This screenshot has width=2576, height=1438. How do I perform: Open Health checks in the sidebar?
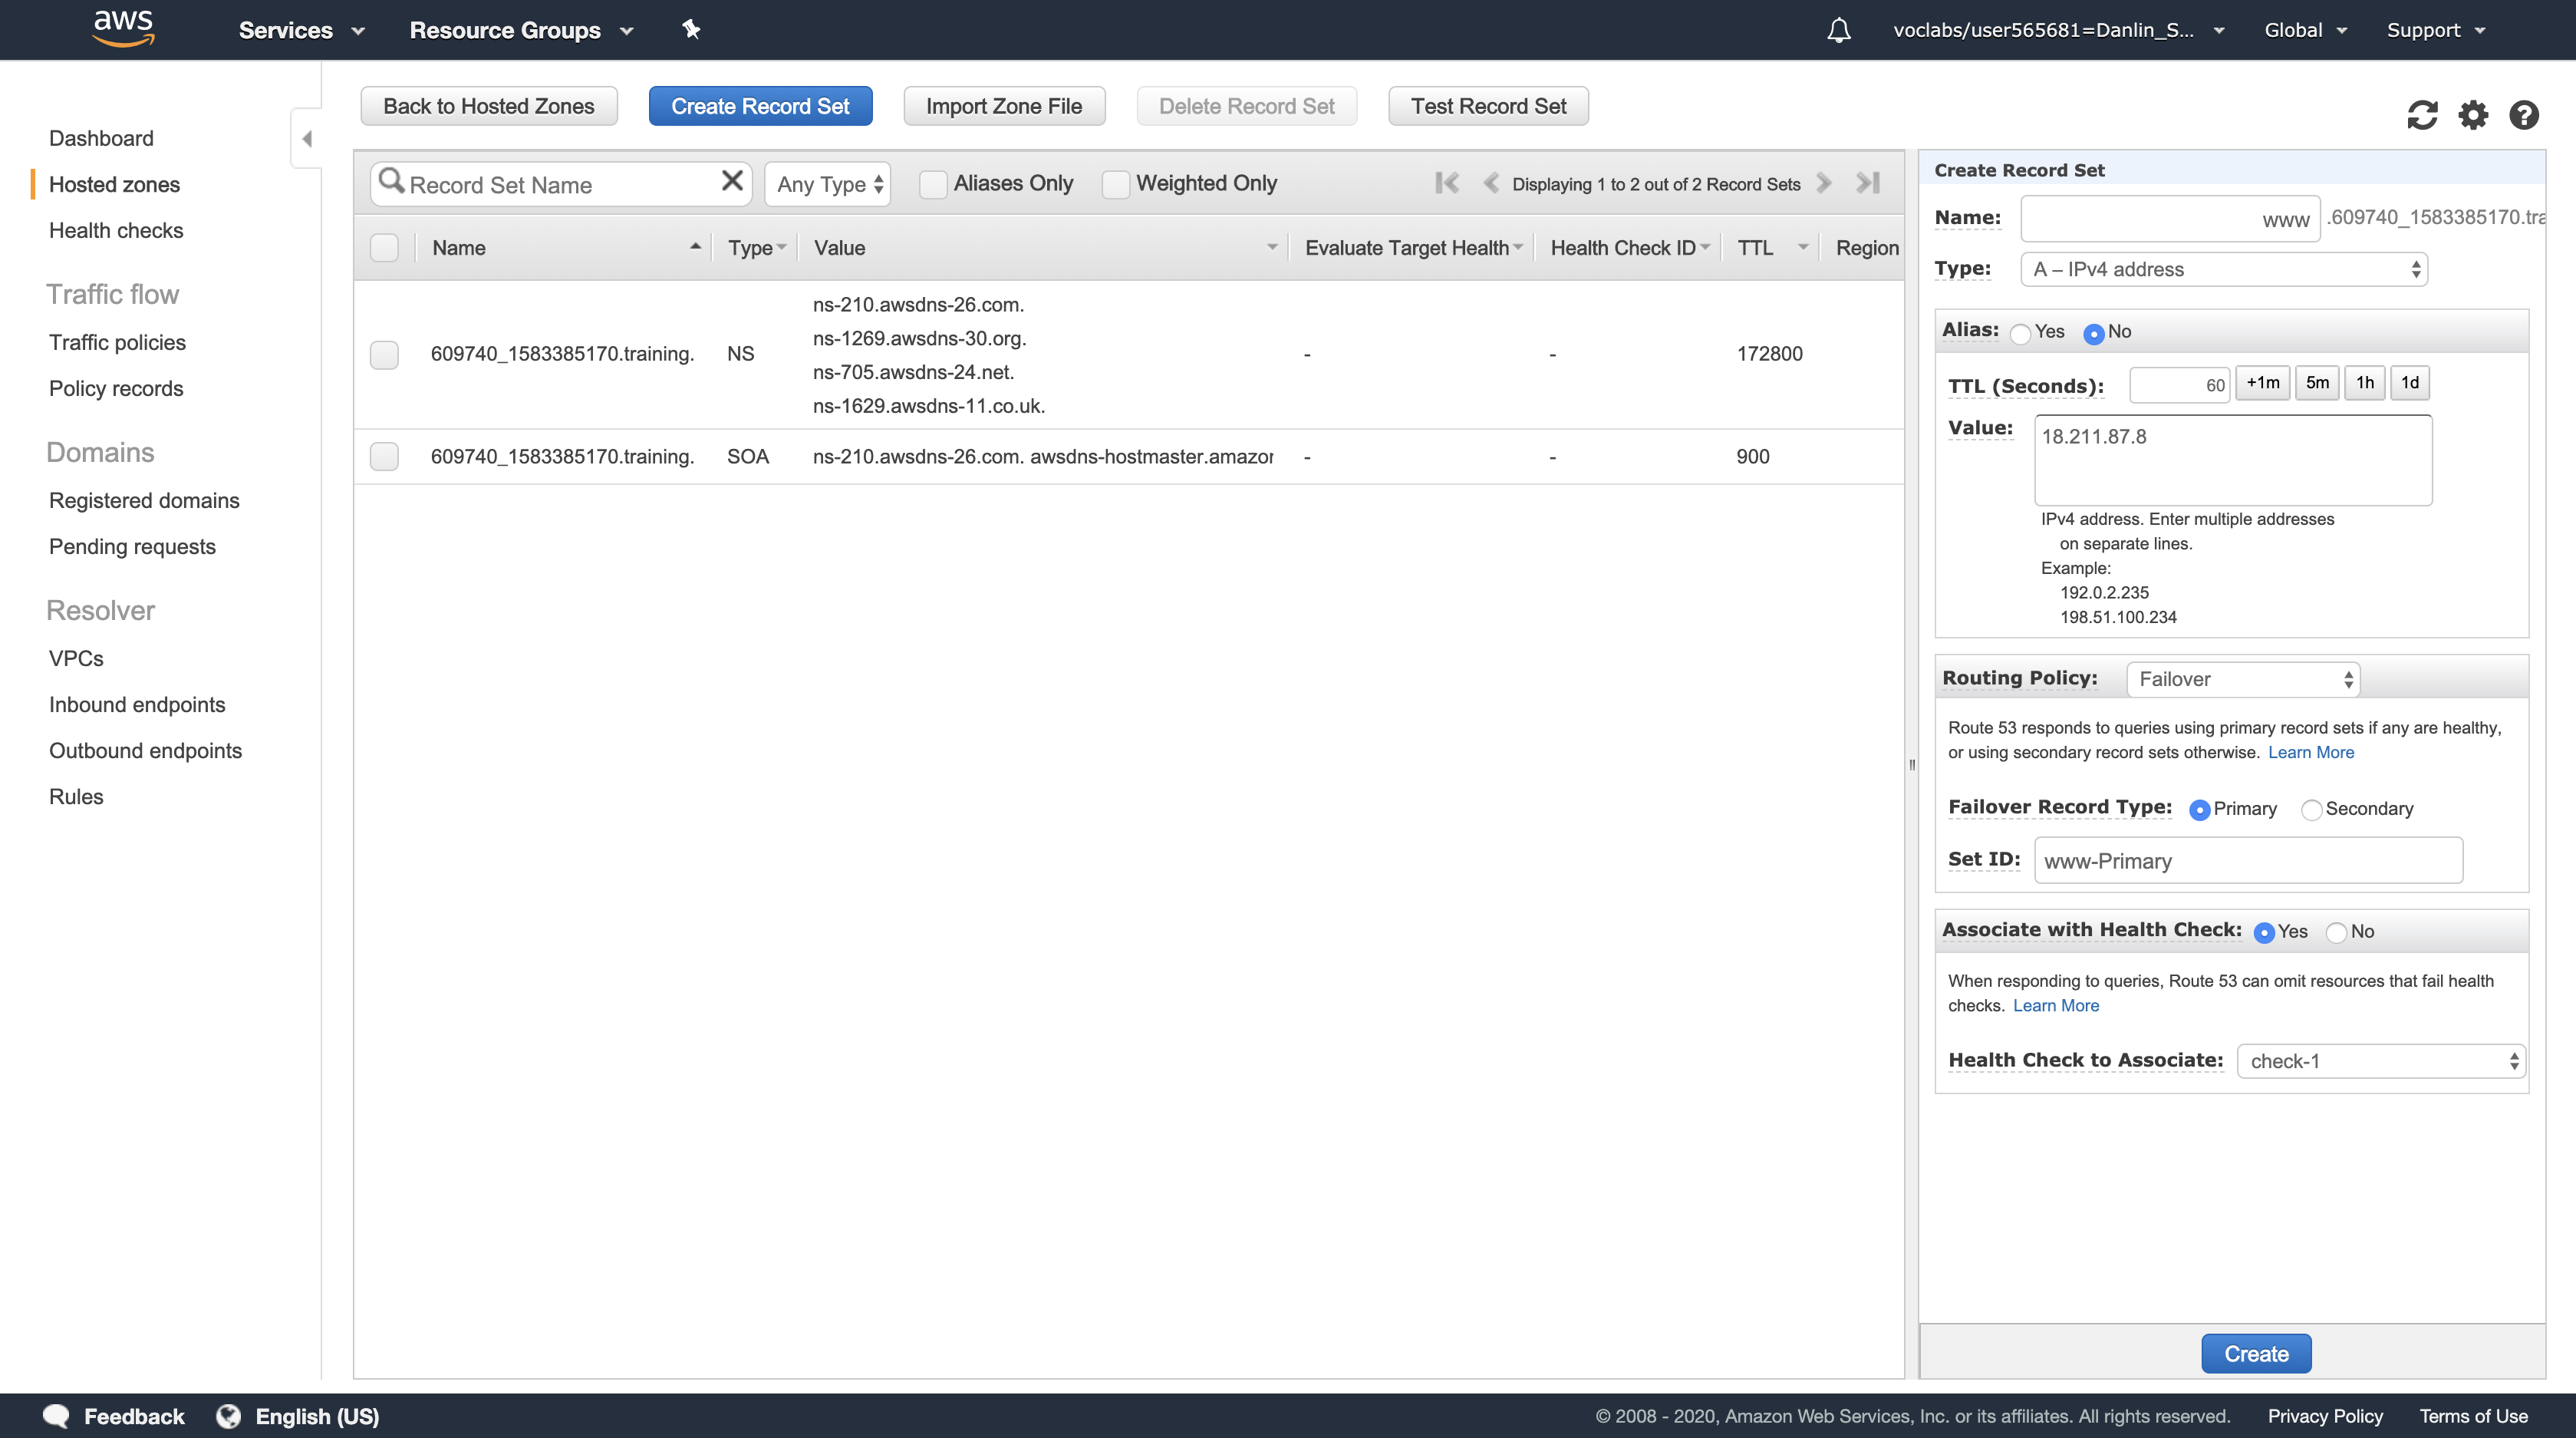116,230
